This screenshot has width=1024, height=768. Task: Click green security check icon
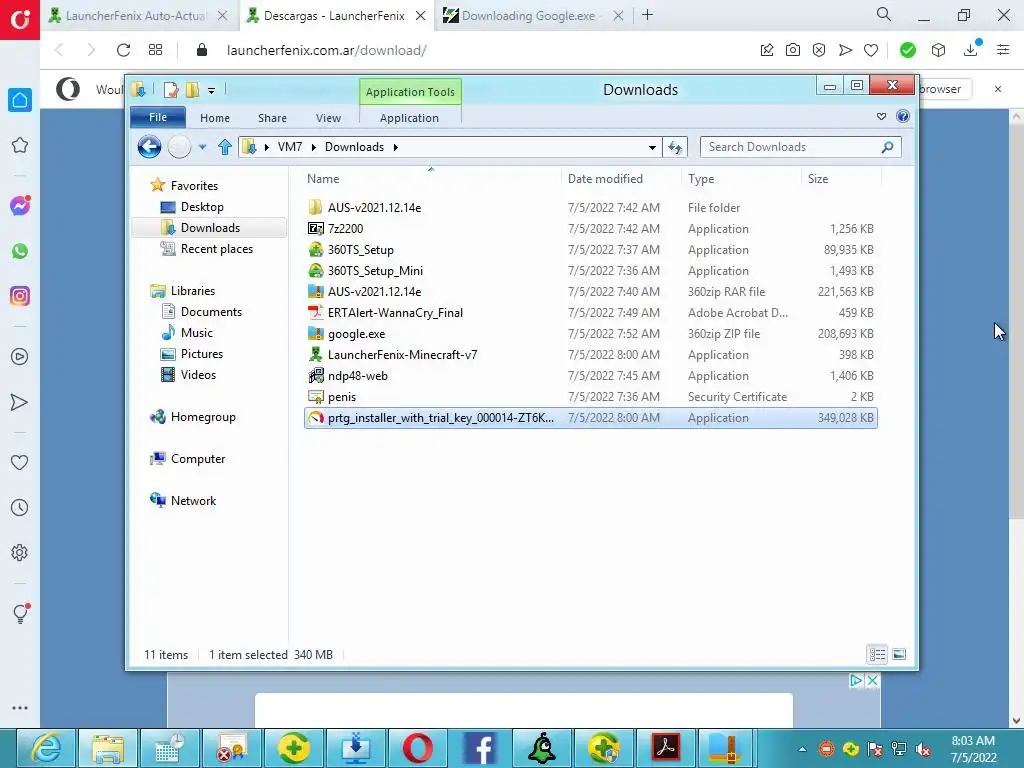[908, 50]
